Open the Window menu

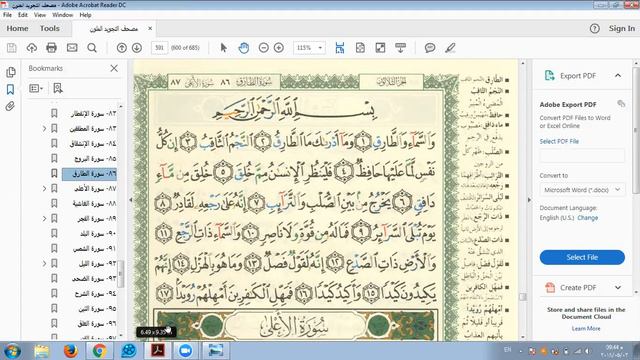point(62,15)
